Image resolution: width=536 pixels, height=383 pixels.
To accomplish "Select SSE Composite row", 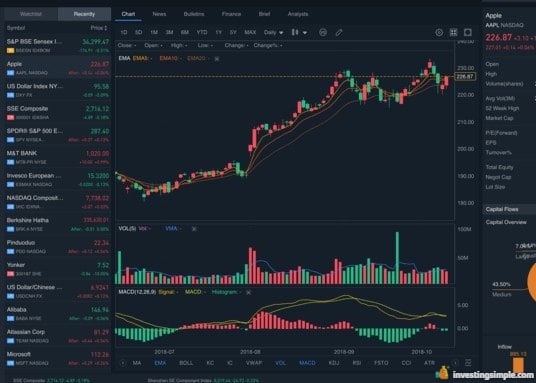I will (x=57, y=113).
